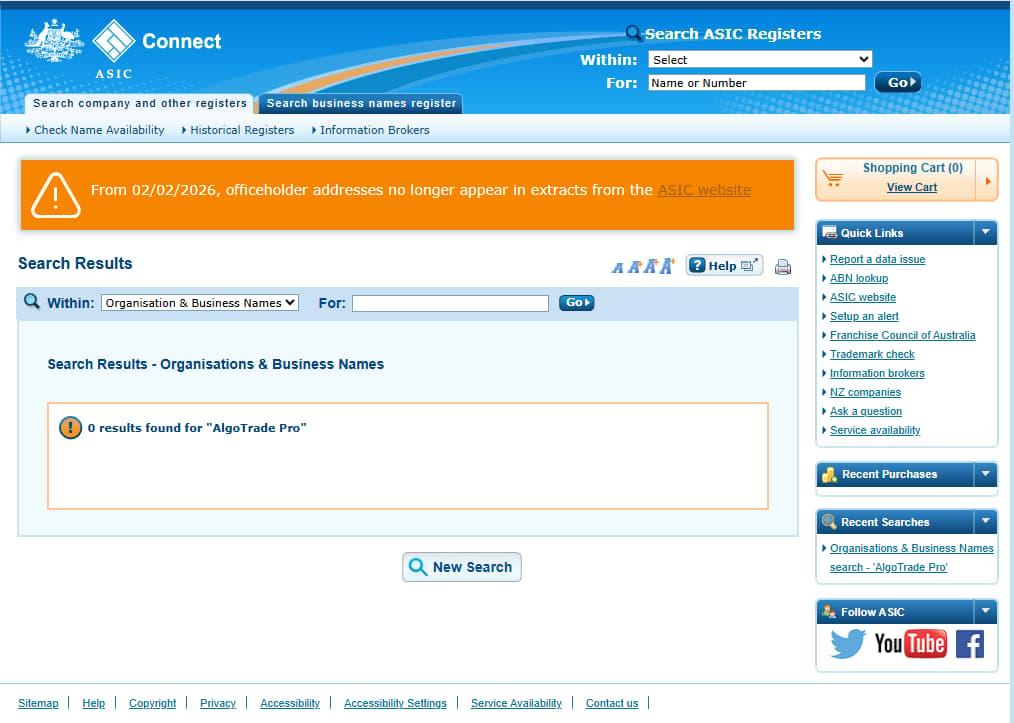Click the header Go button
Image resolution: width=1014 pixels, height=723 pixels.
click(x=898, y=82)
